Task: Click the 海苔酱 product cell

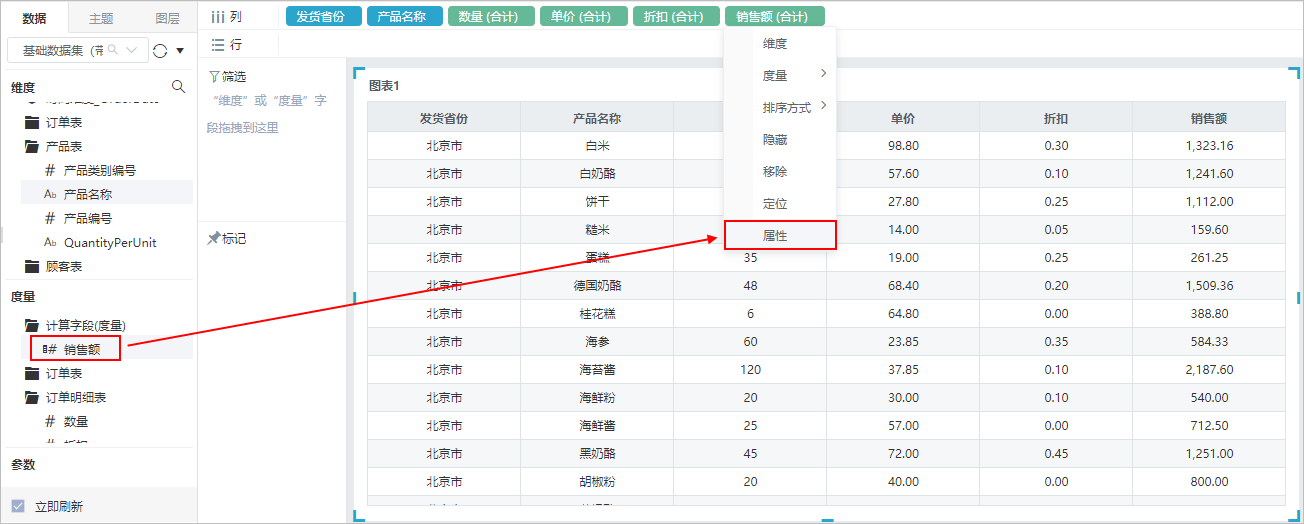Action: point(597,370)
